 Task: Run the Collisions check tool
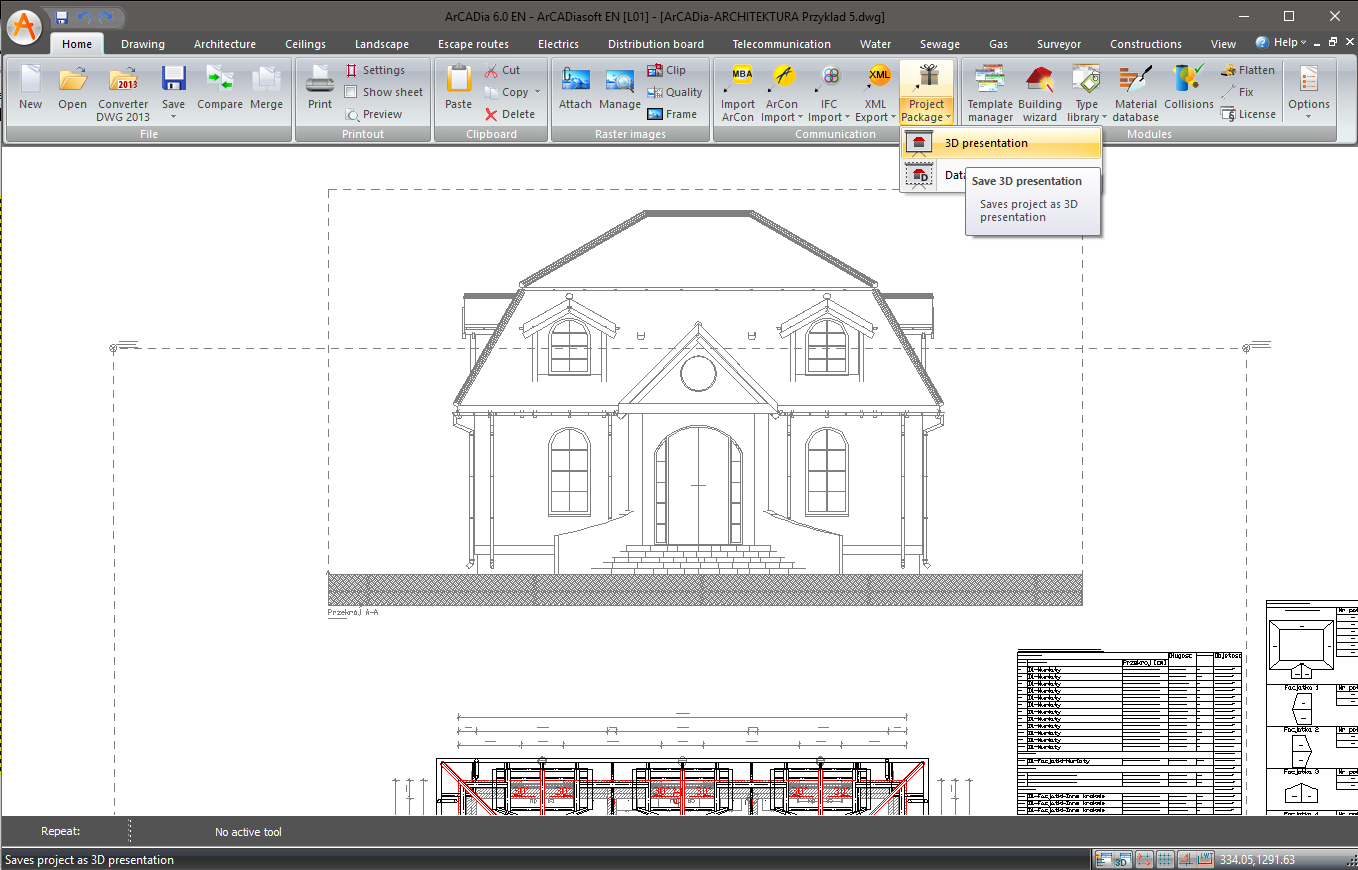point(1188,90)
